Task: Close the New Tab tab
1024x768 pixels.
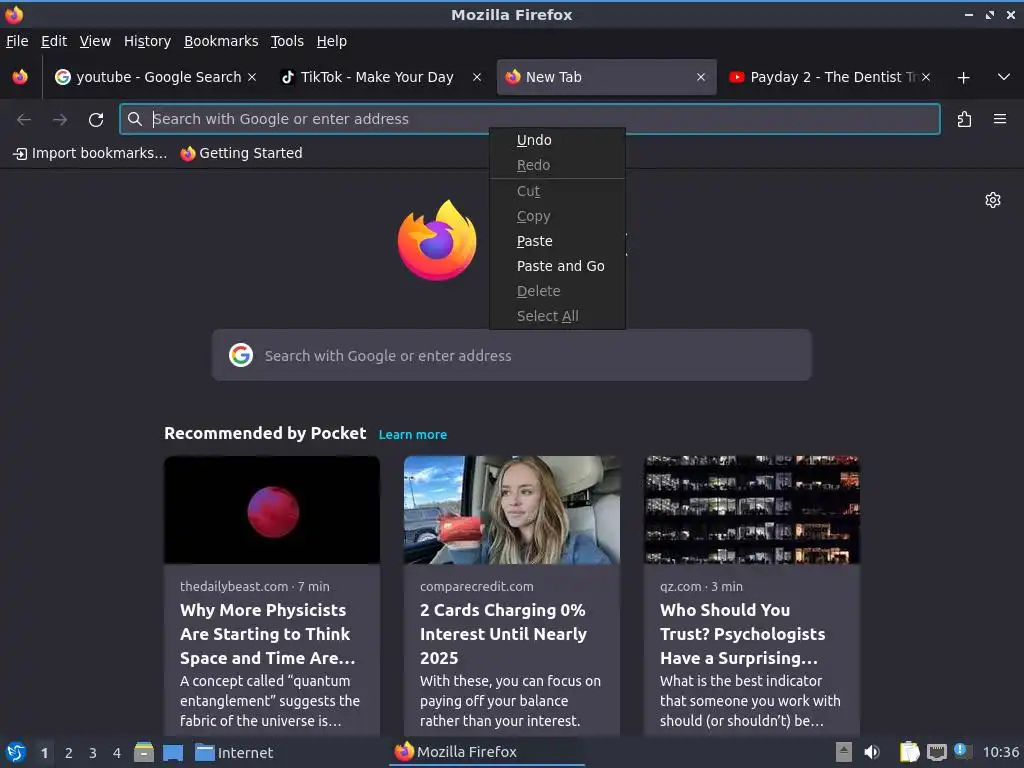Action: pos(701,77)
